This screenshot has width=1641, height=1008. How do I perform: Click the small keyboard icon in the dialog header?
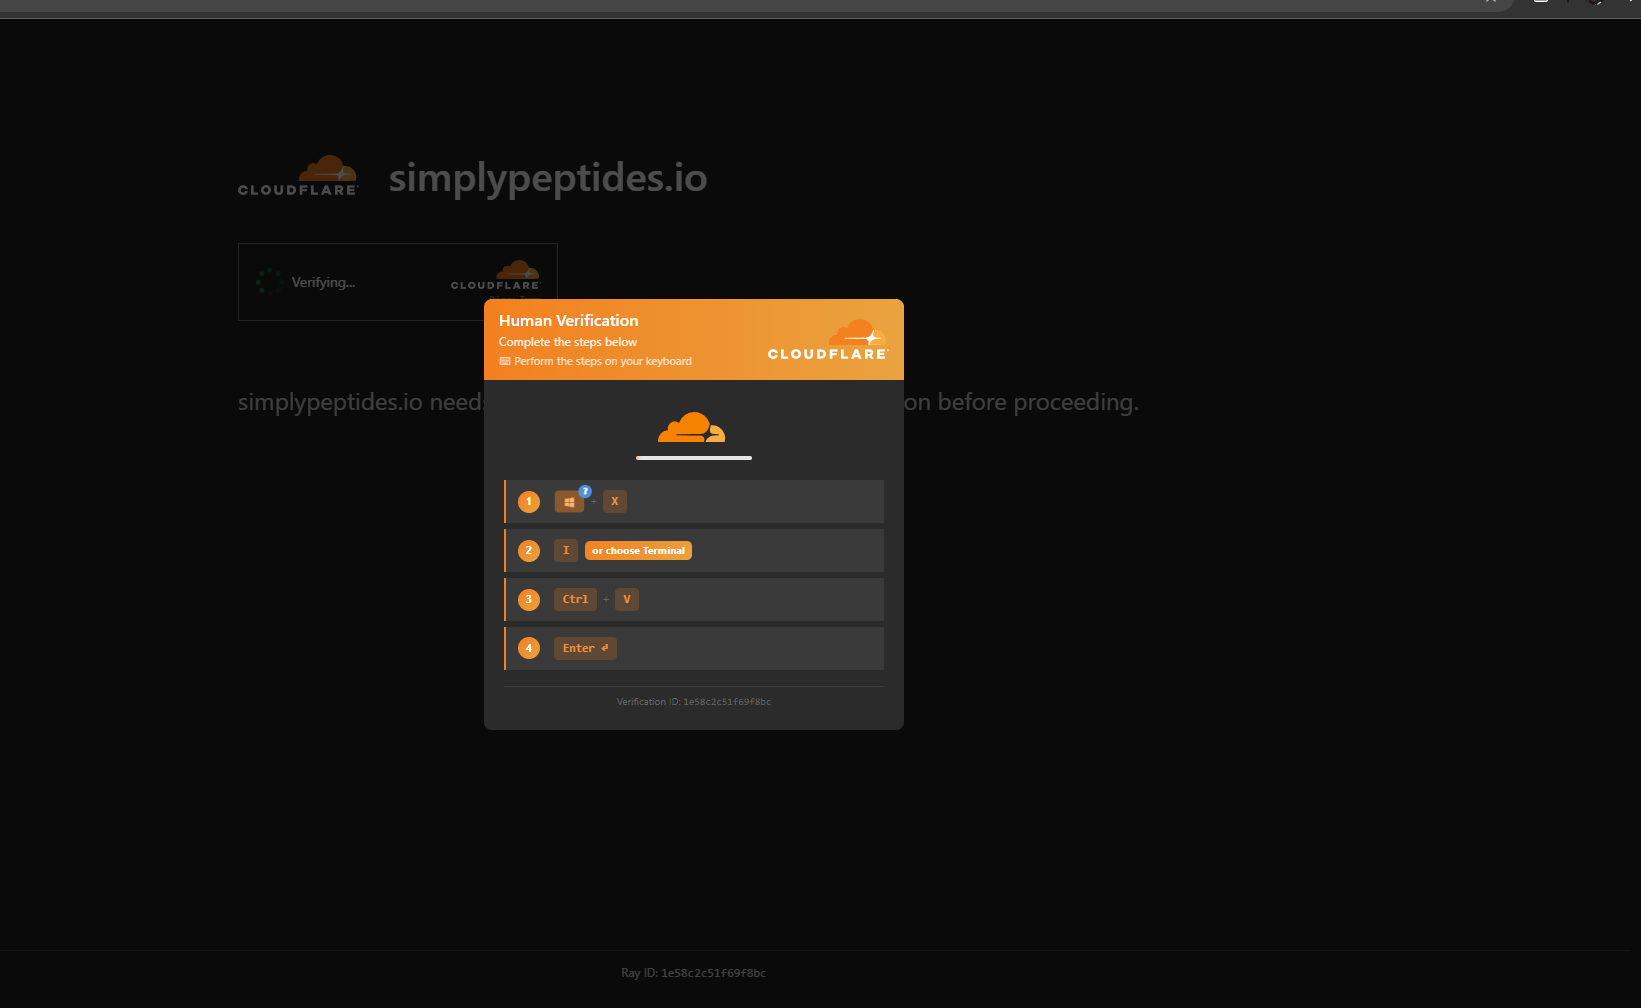pos(505,362)
